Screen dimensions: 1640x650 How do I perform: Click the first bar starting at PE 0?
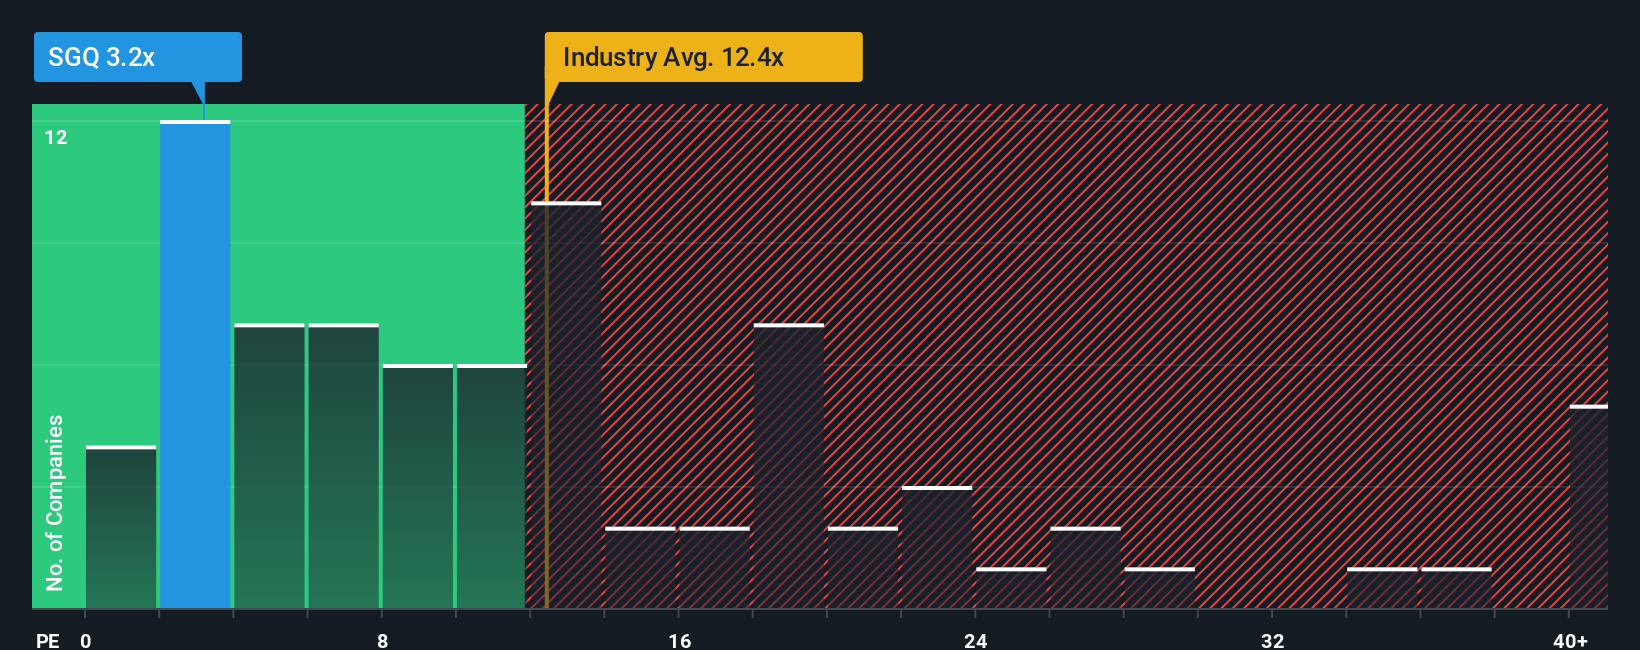click(x=121, y=527)
